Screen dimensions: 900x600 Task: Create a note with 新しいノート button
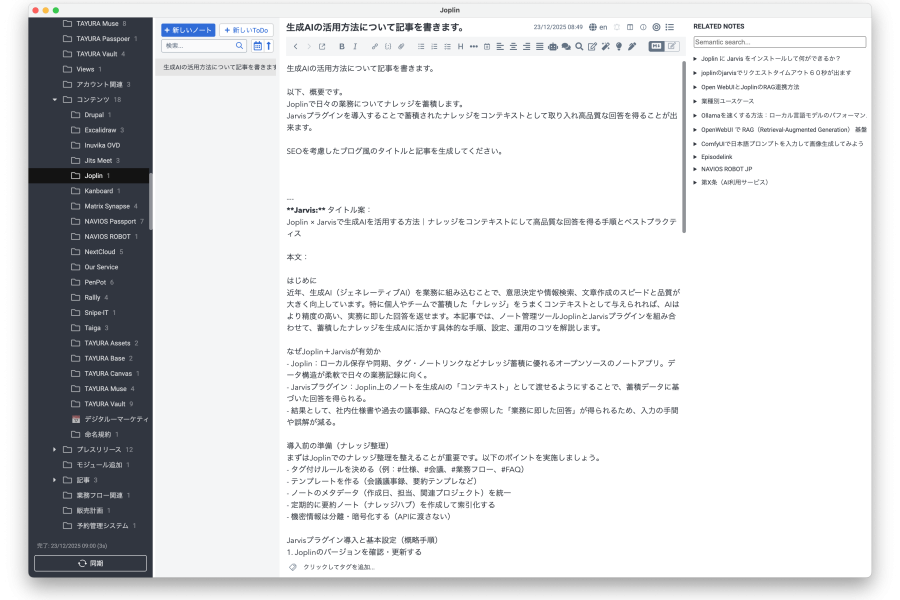point(188,30)
